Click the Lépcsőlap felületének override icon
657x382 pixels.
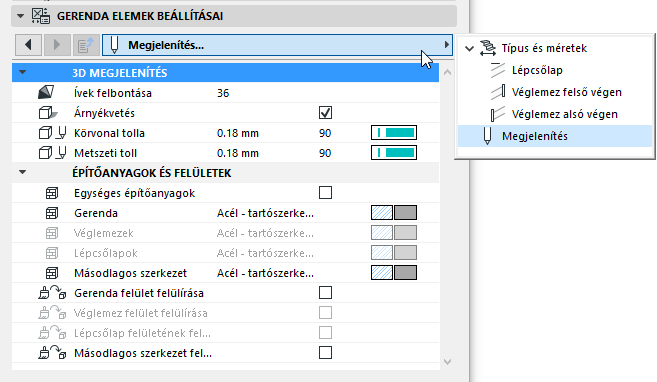tap(52, 333)
